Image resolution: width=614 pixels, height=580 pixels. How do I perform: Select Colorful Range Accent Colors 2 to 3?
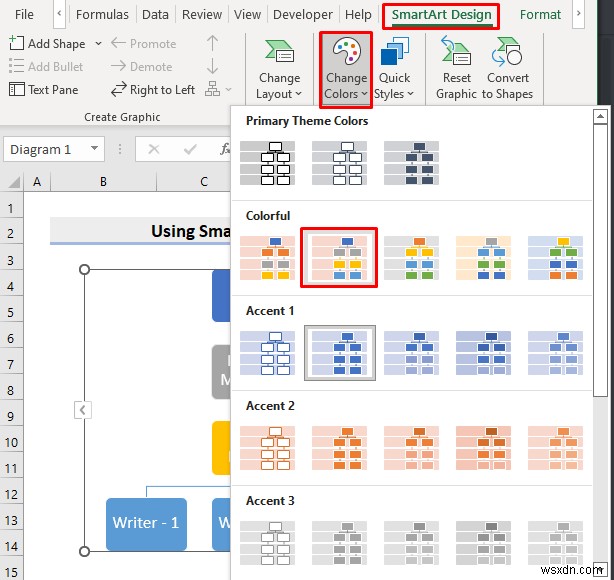(x=340, y=258)
